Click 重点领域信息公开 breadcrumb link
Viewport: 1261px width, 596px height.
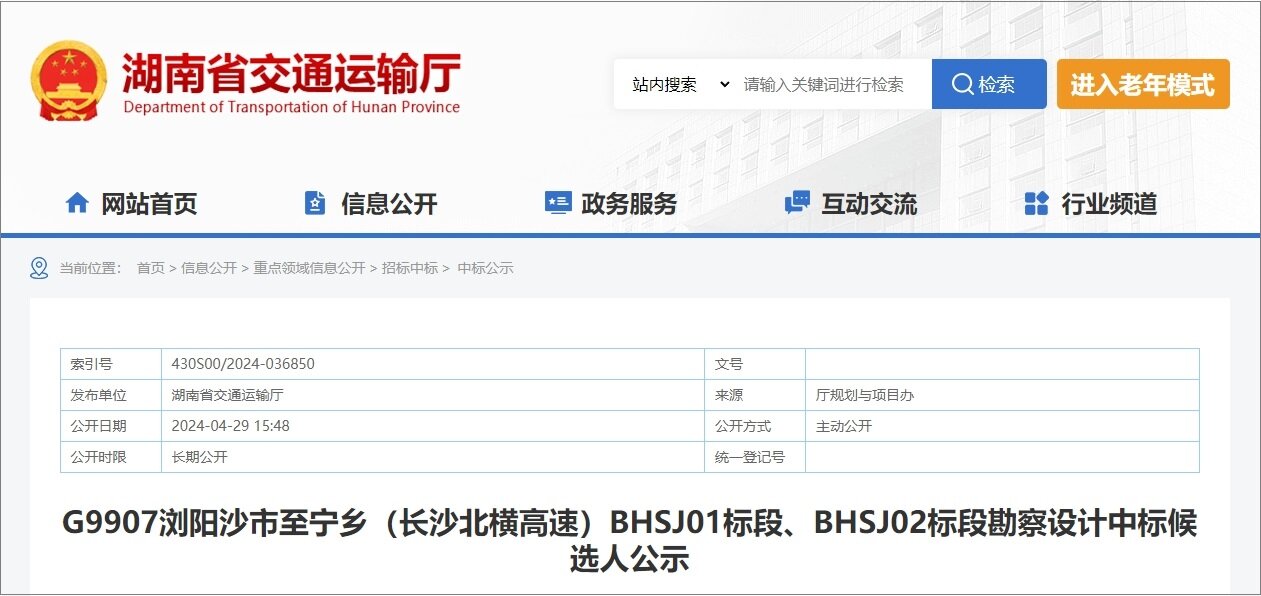pyautogui.click(x=309, y=268)
